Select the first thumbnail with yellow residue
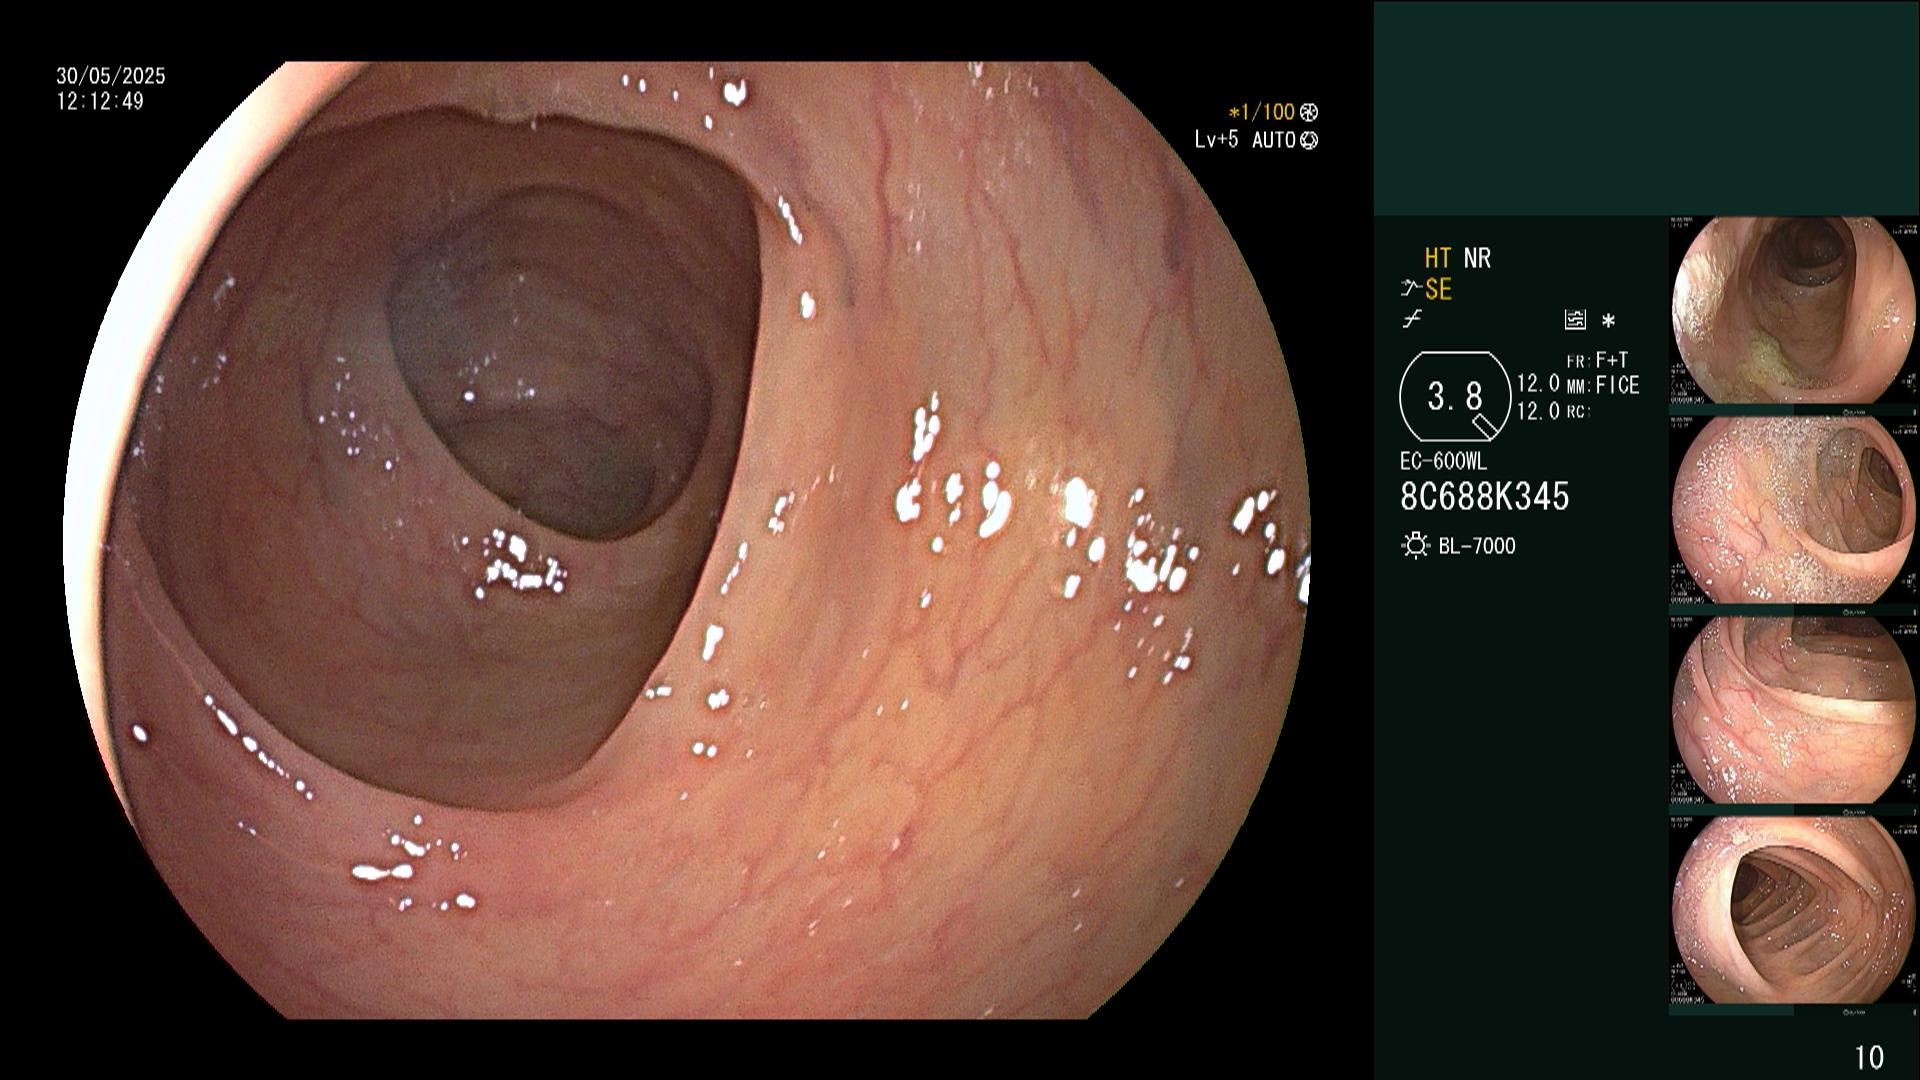Image resolution: width=1920 pixels, height=1080 pixels. (1793, 311)
